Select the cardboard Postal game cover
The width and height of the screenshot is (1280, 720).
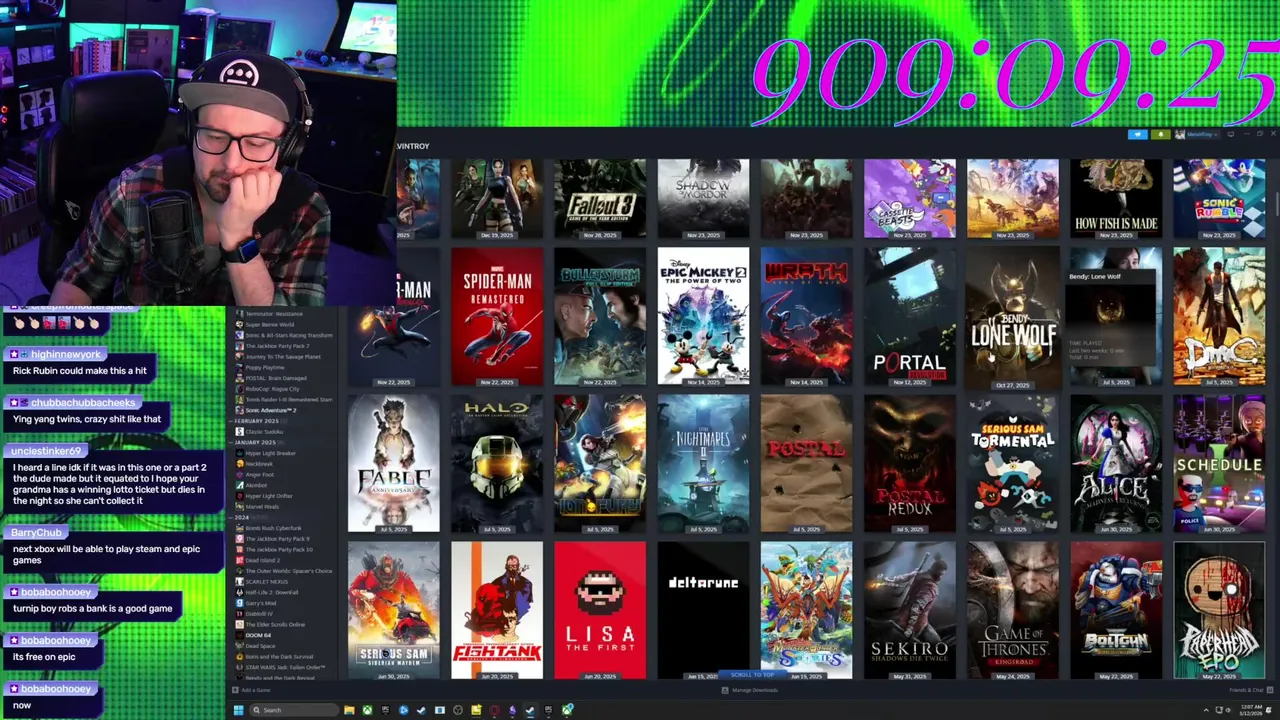coord(806,463)
